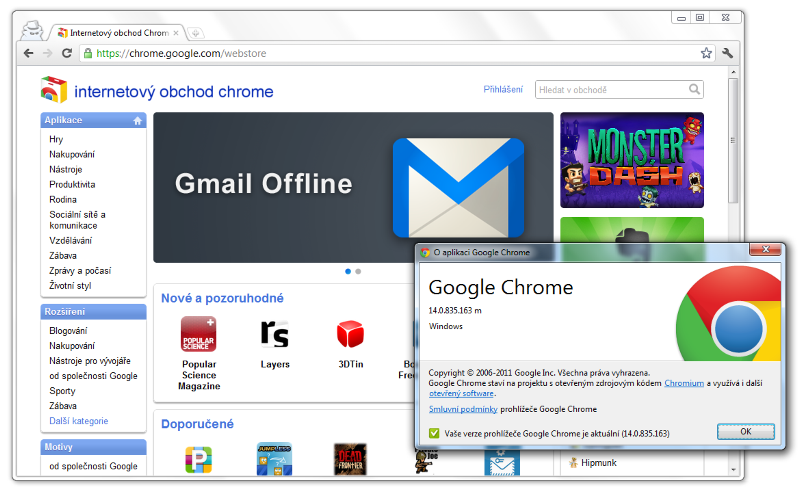Click the Nové a pozoruhodné heading

(222, 298)
